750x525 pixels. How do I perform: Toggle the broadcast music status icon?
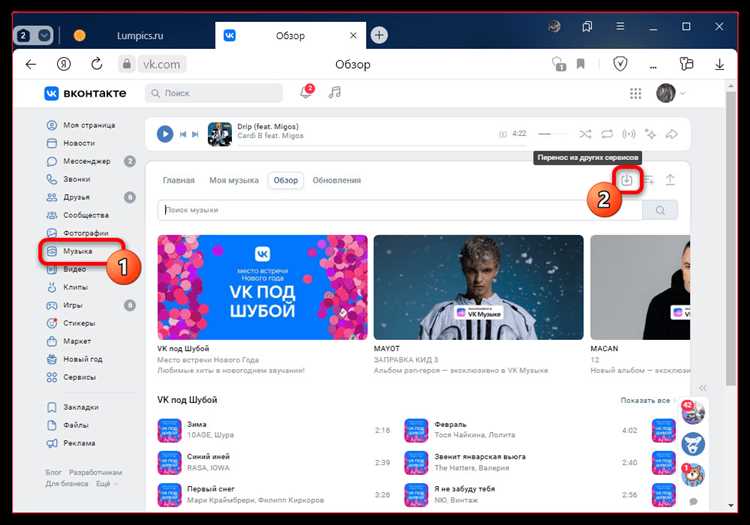629,133
